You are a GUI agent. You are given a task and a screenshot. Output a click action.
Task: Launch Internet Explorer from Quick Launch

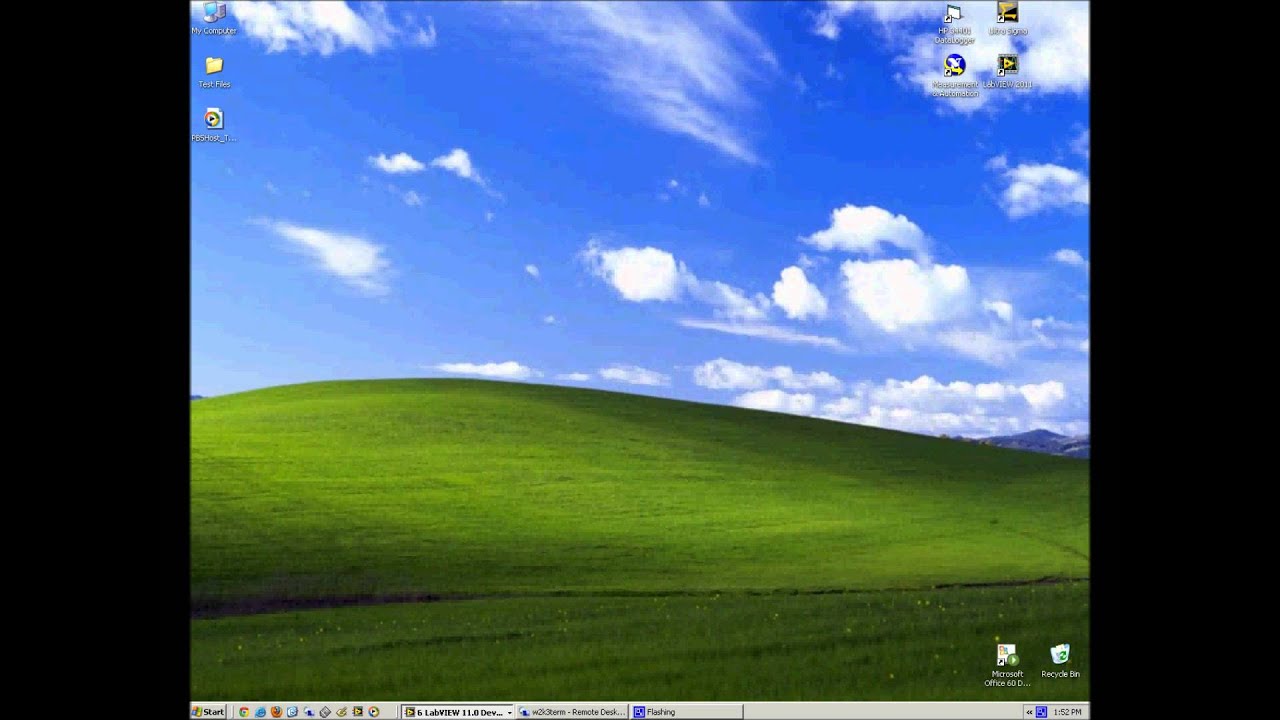[x=260, y=712]
